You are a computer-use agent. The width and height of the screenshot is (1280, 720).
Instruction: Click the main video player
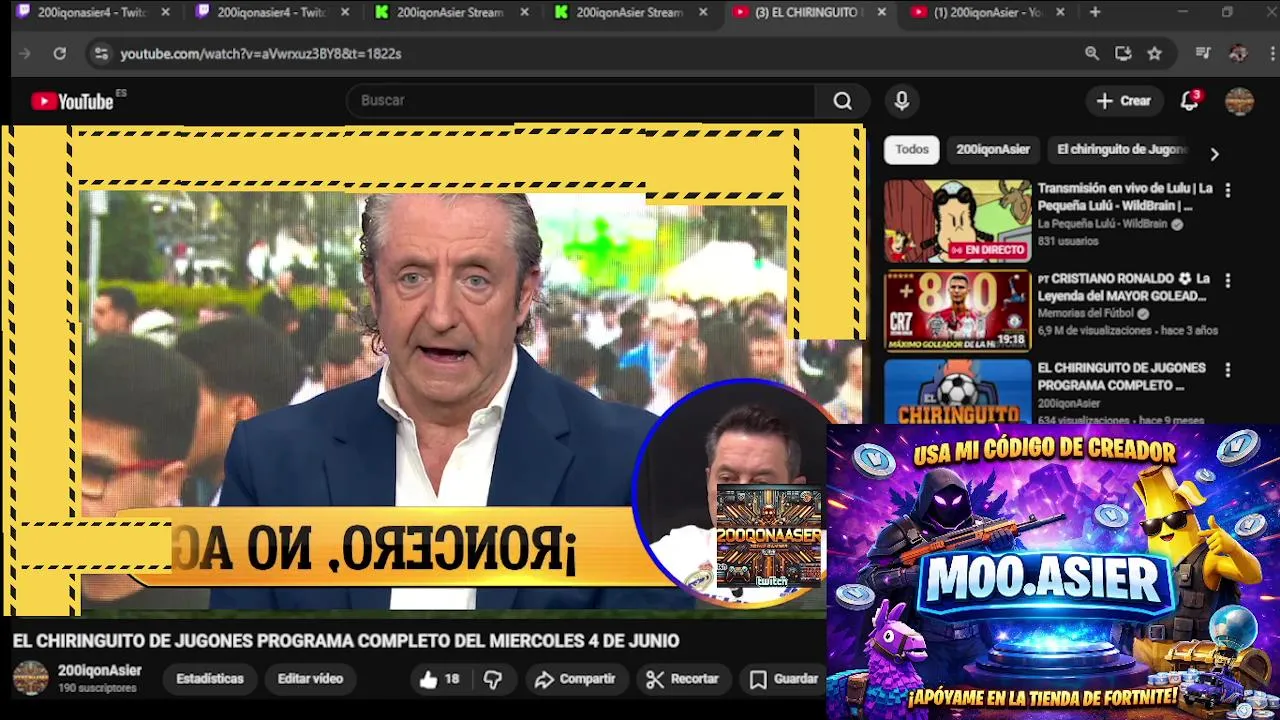(x=432, y=370)
